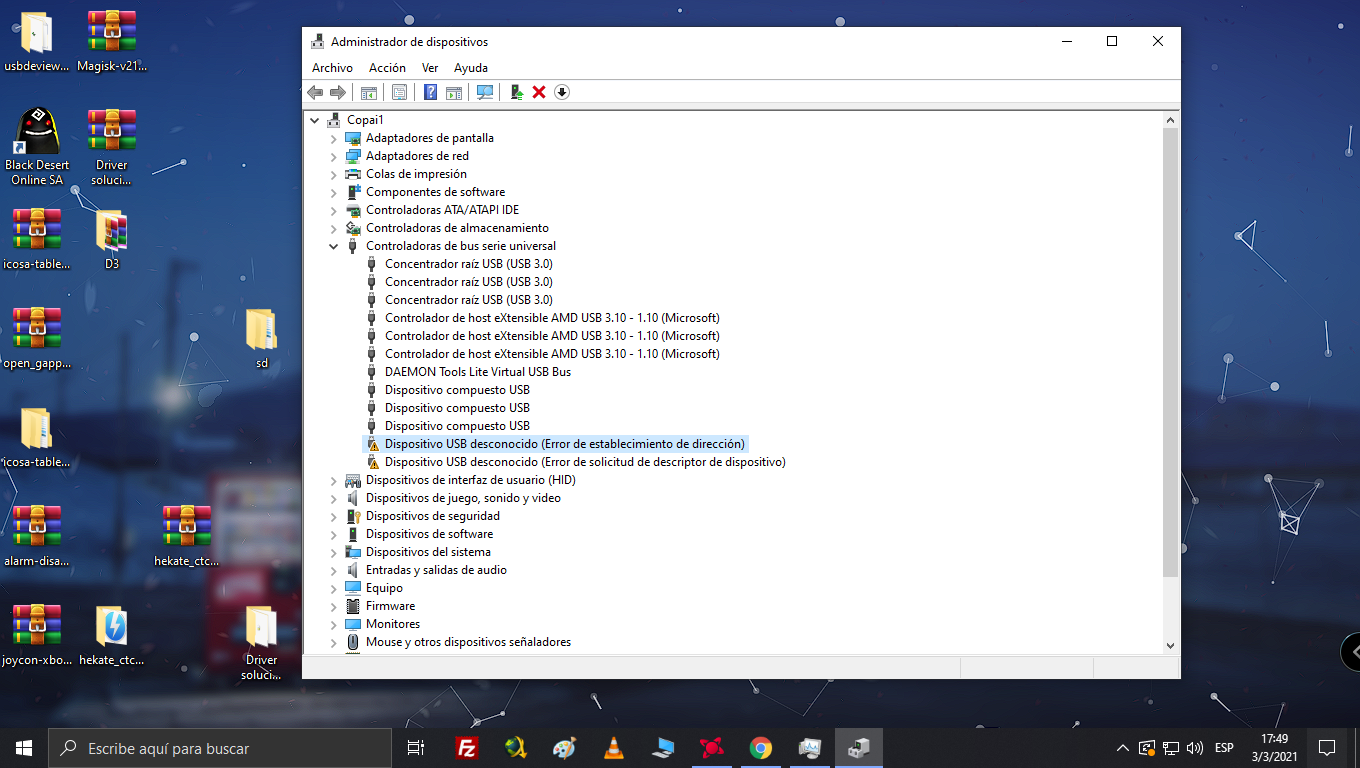The height and width of the screenshot is (768, 1360).
Task: Click warning icon of descriptor de dispositivo error device
Action: 372,462
